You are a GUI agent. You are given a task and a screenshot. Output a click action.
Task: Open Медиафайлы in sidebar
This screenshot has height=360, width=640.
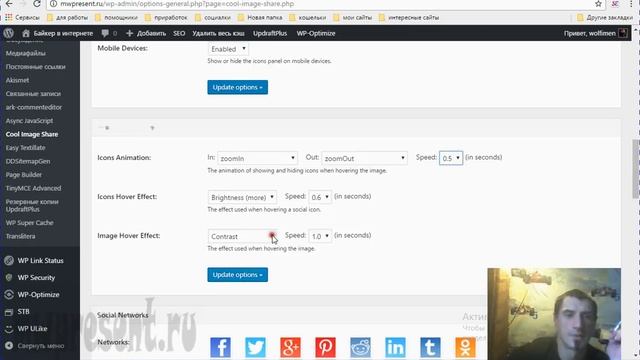pos(26,53)
